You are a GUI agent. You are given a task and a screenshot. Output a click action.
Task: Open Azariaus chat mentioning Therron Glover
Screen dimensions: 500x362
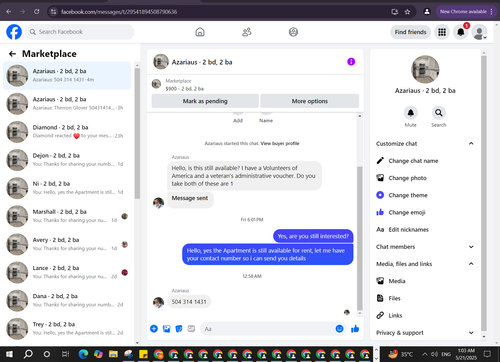coord(67,103)
